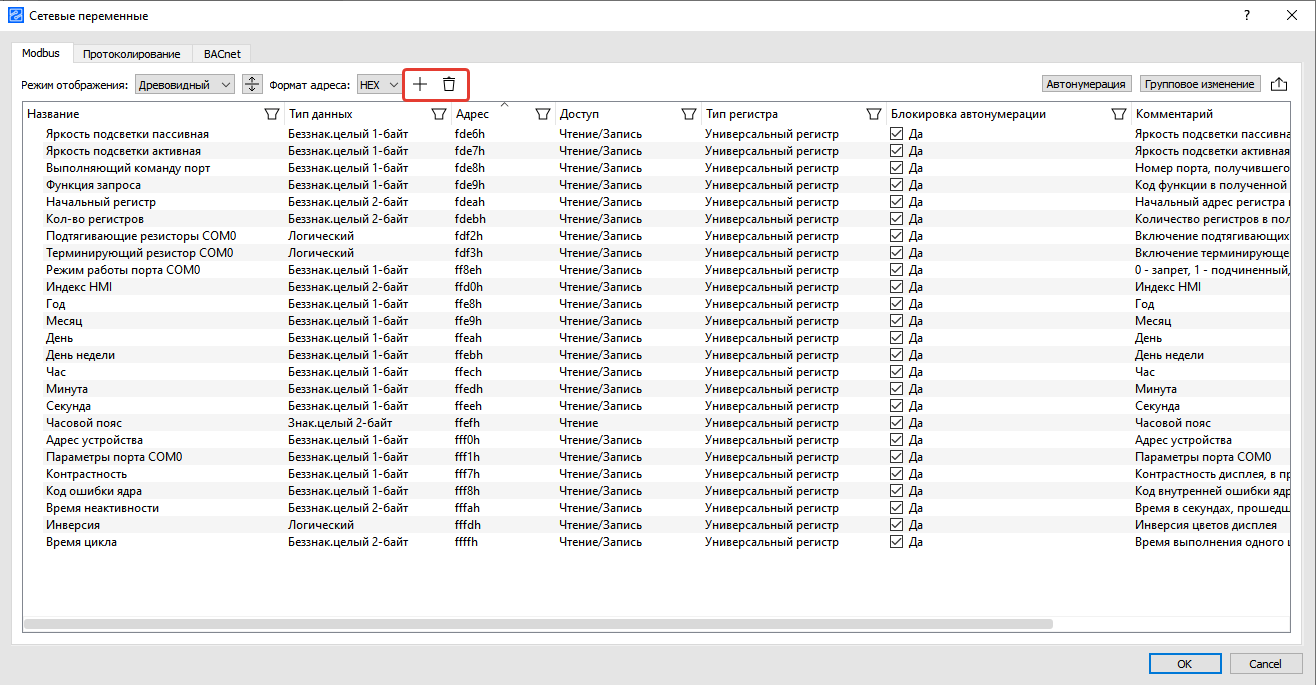Uncheck autonumbering lock for Яркость подсветки пассивная
This screenshot has height=685, width=1316.
897,134
